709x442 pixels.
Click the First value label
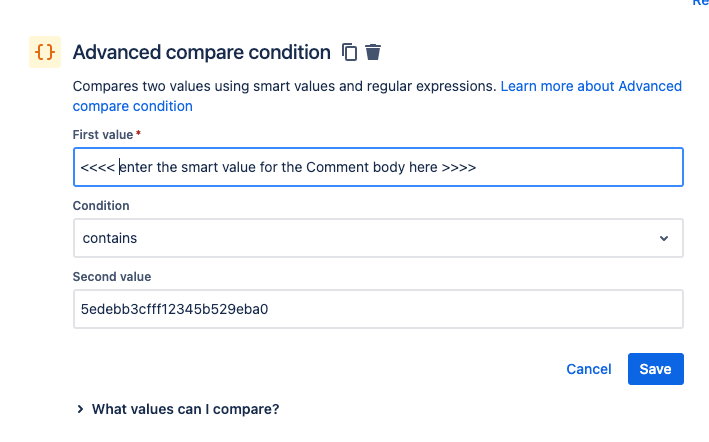pyautogui.click(x=103, y=134)
